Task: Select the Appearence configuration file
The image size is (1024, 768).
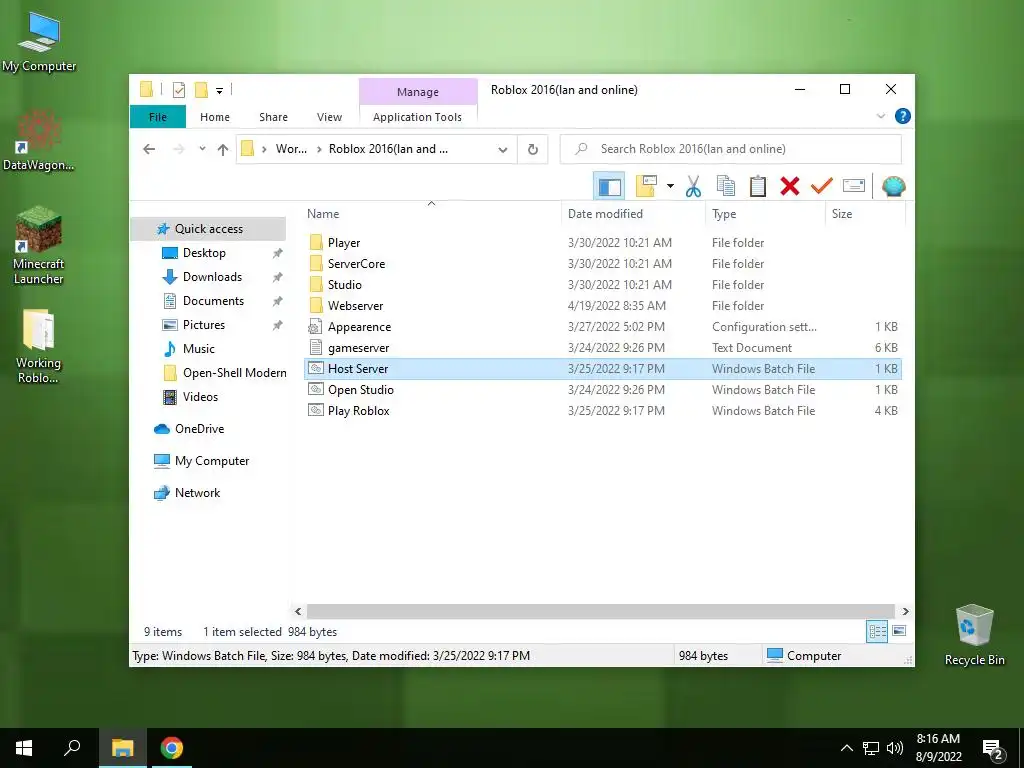Action: point(602,327)
